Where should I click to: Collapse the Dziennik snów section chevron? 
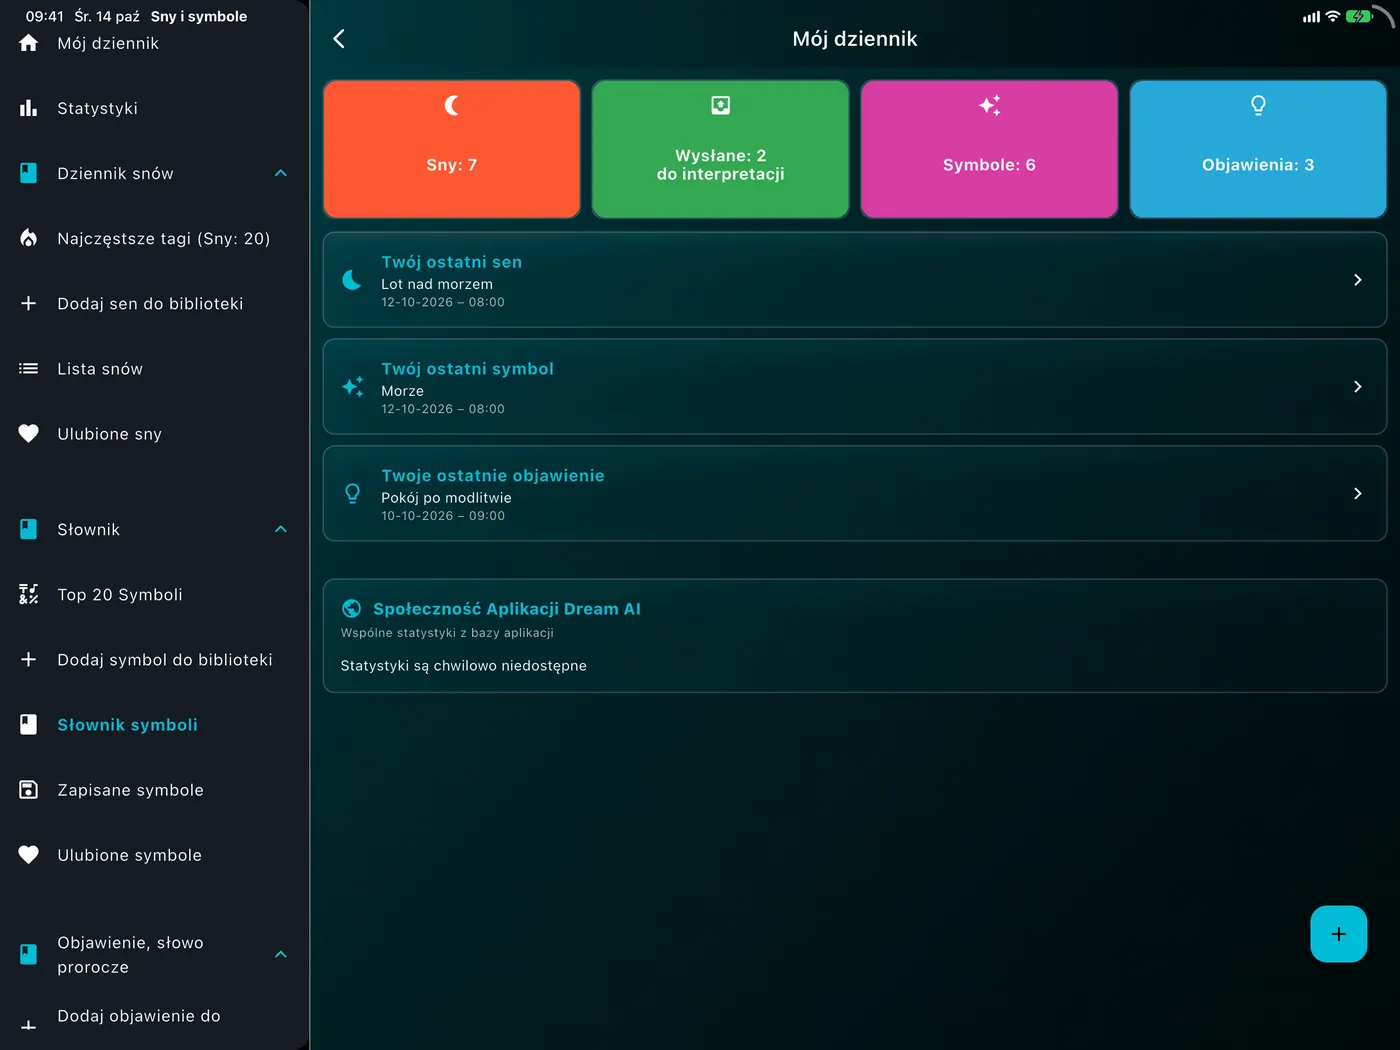[281, 173]
